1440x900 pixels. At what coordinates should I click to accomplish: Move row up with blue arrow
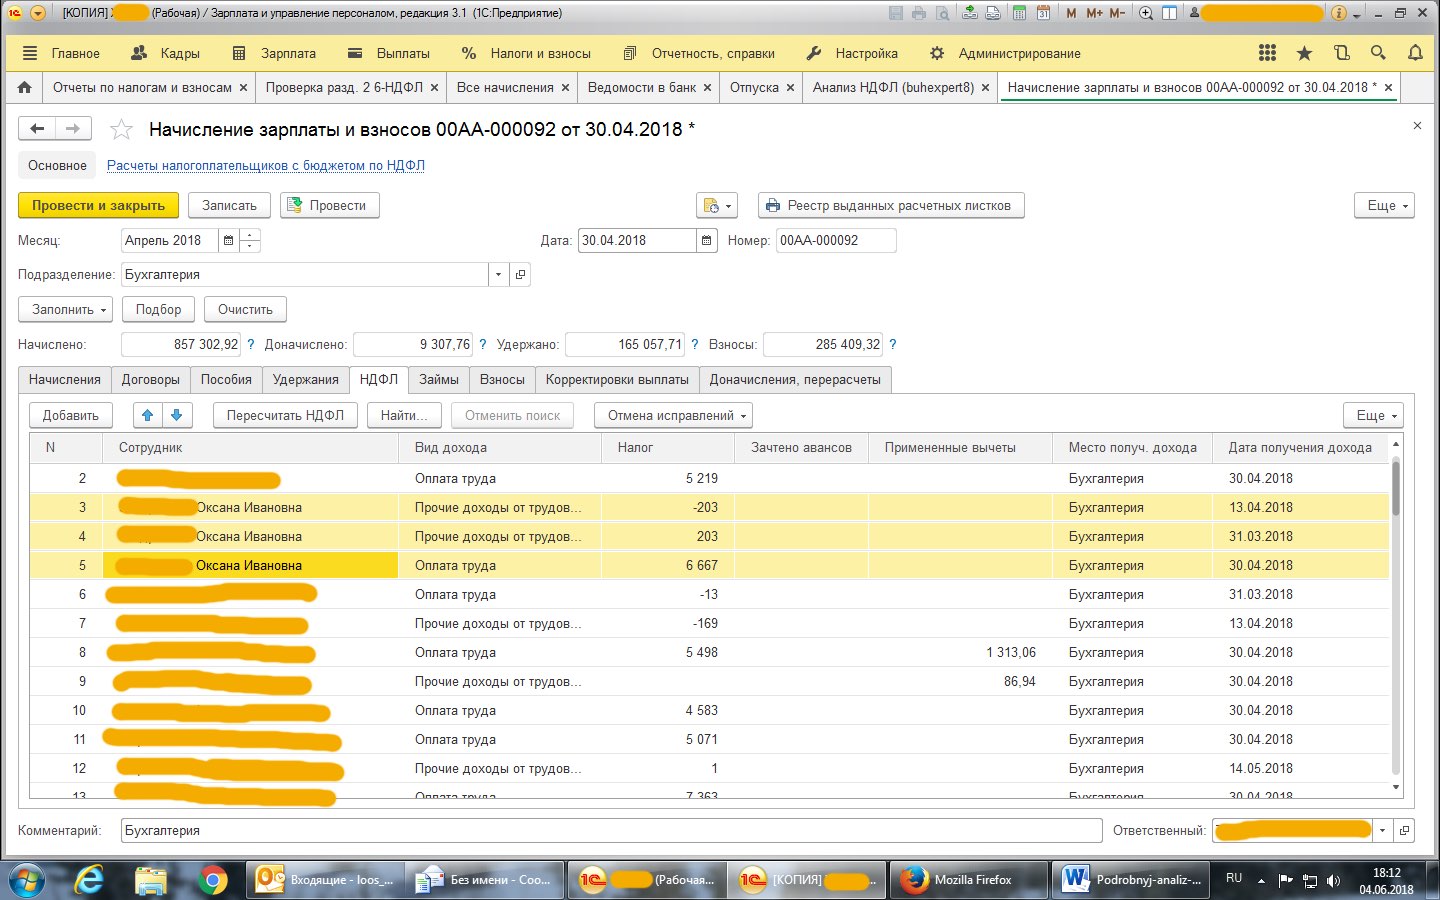[147, 415]
